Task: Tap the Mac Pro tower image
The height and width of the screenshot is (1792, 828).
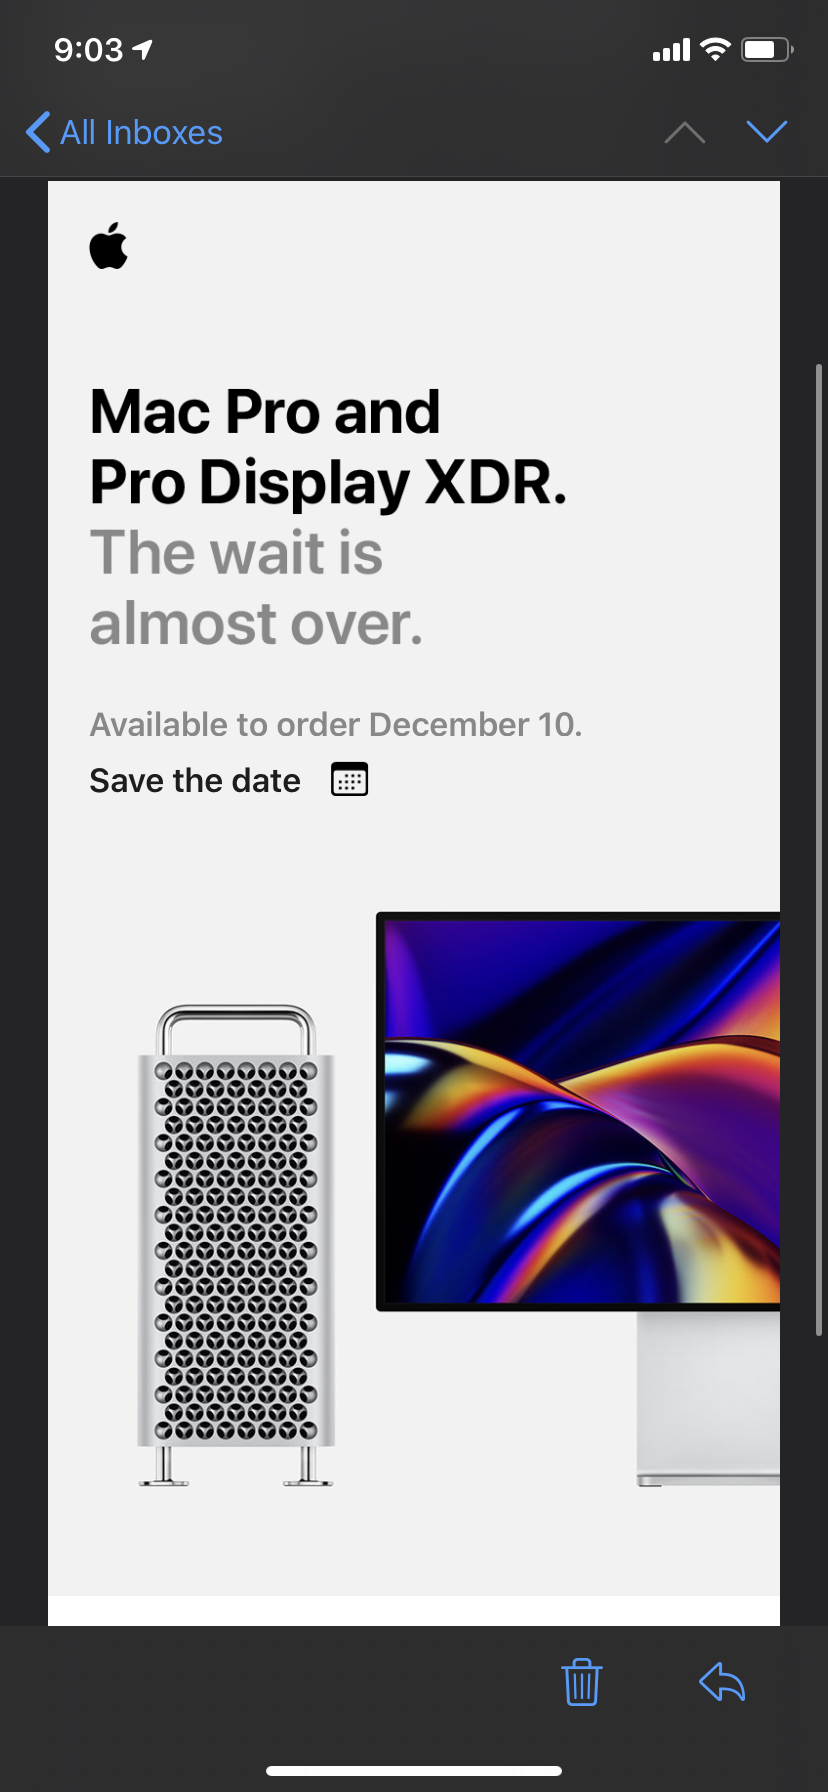Action: click(x=236, y=1245)
